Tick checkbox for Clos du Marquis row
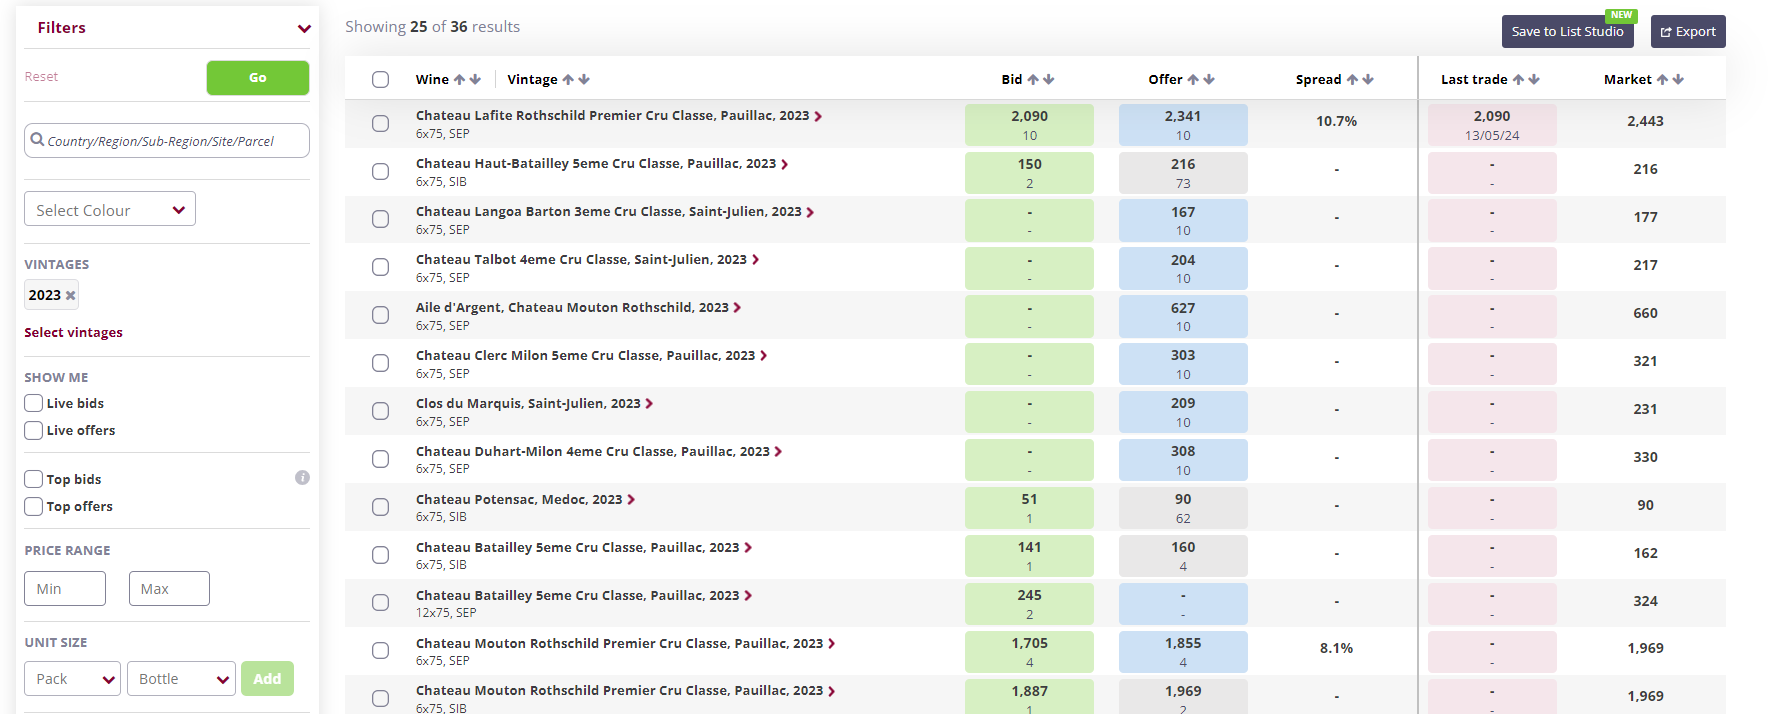This screenshot has width=1774, height=714. (380, 411)
